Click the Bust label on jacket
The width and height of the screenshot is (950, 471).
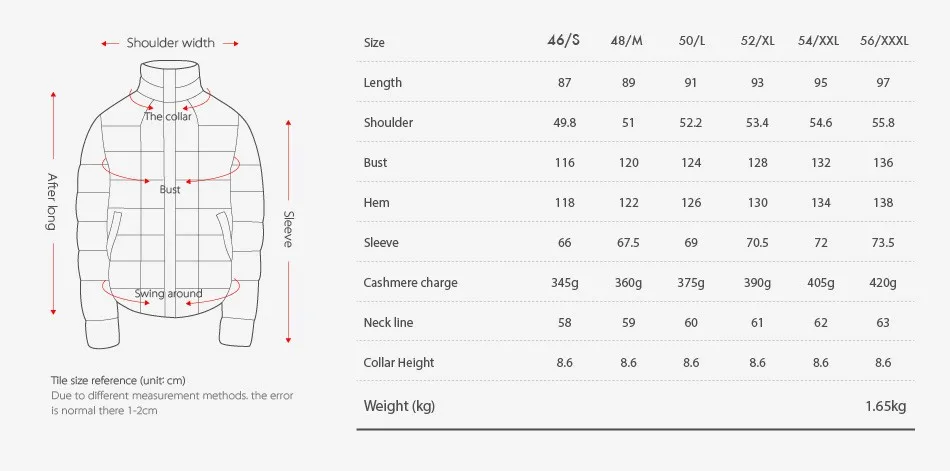(x=170, y=190)
